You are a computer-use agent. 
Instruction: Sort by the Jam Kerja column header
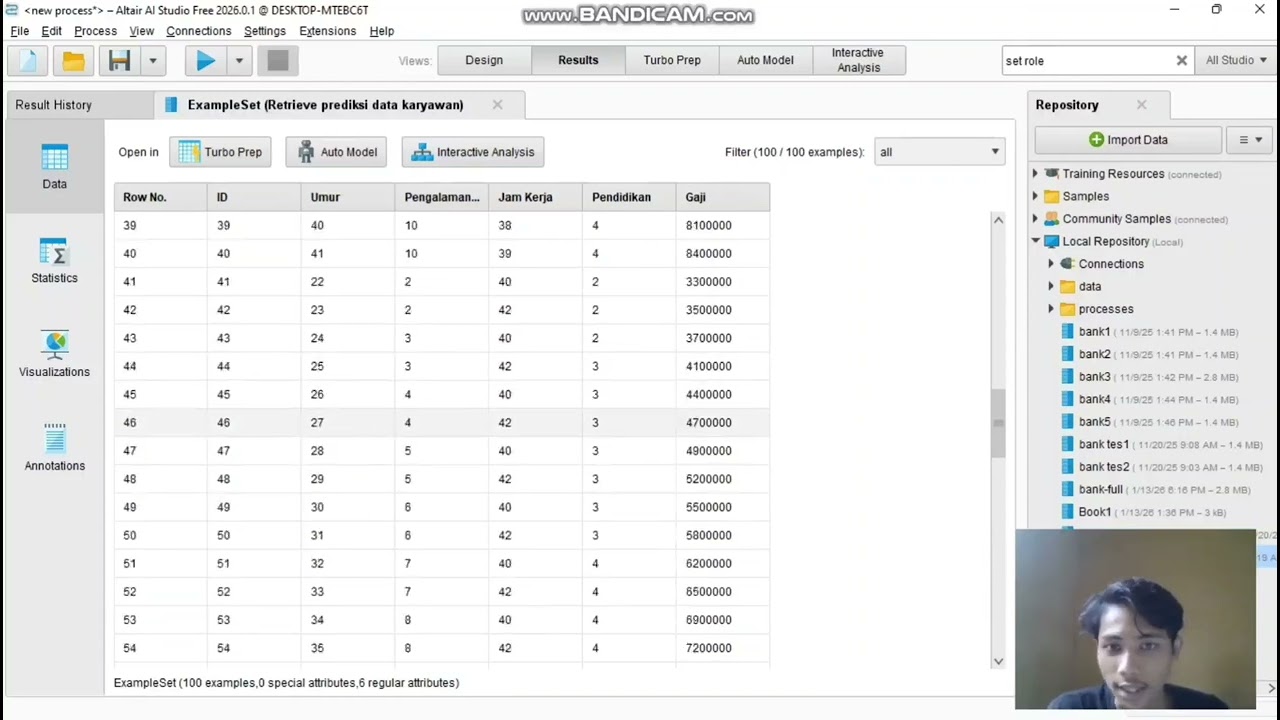535,197
